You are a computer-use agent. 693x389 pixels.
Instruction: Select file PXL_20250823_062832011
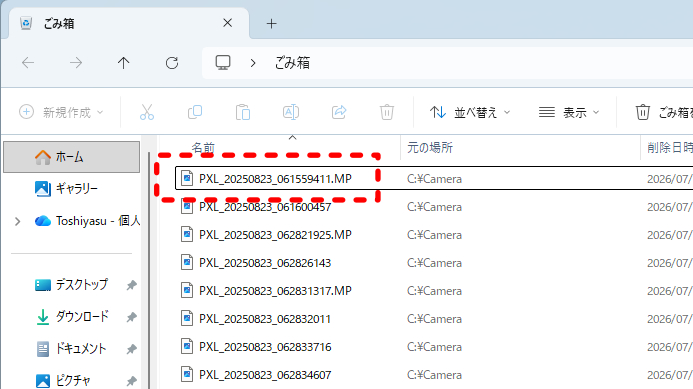265,319
